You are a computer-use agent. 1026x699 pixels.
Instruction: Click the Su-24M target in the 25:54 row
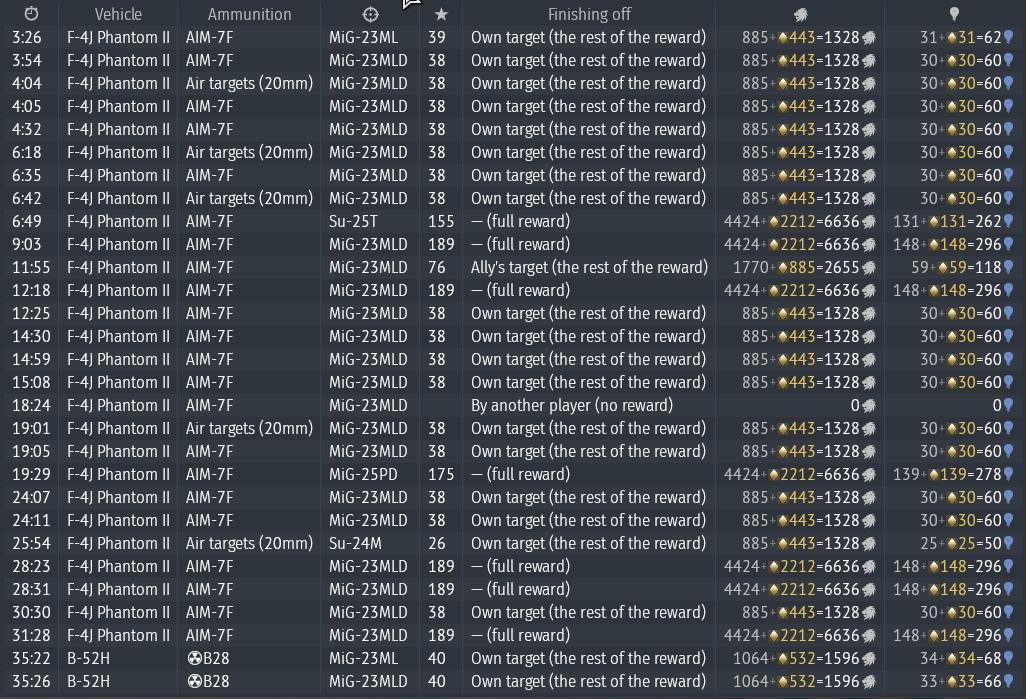click(x=358, y=543)
